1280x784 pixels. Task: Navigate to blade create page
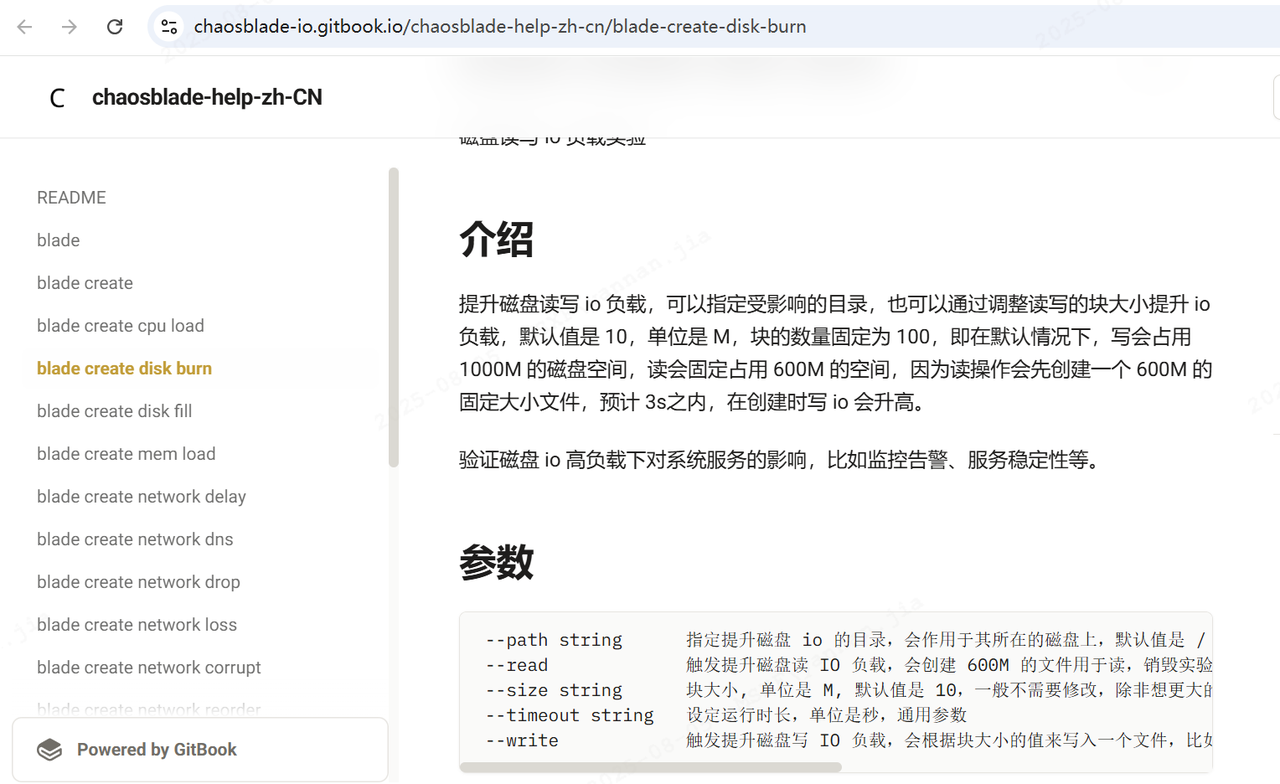click(85, 283)
